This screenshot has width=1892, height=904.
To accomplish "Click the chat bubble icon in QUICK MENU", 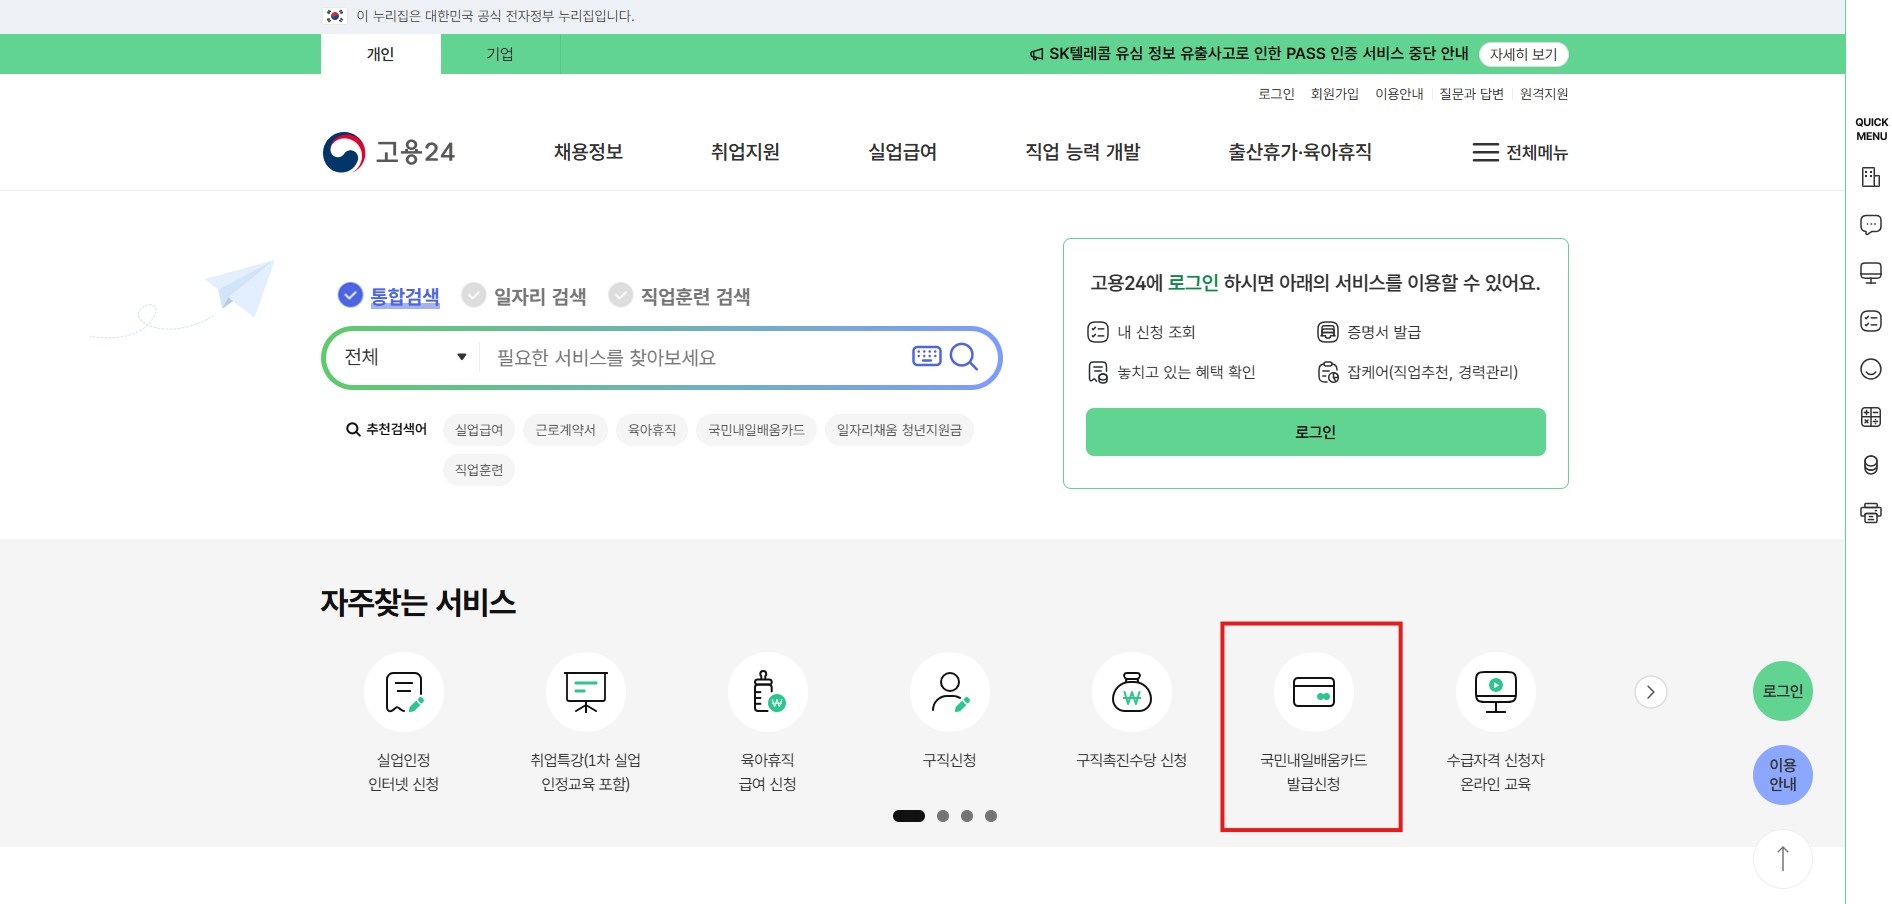I will click(x=1870, y=225).
